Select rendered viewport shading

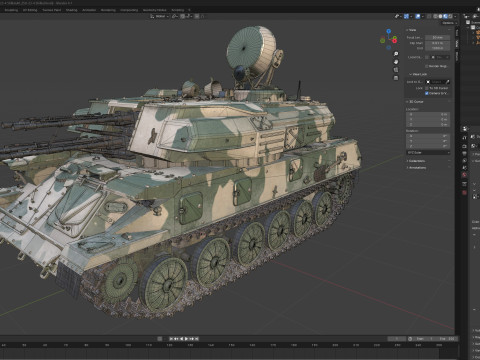tap(450, 16)
